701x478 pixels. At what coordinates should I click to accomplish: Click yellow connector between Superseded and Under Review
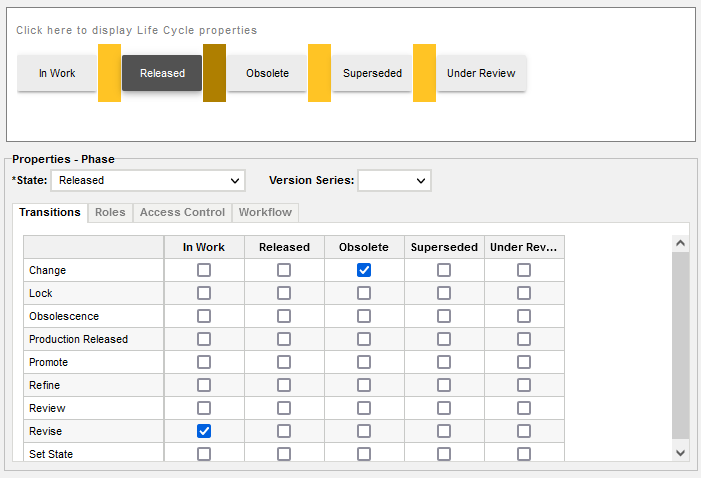tap(424, 73)
